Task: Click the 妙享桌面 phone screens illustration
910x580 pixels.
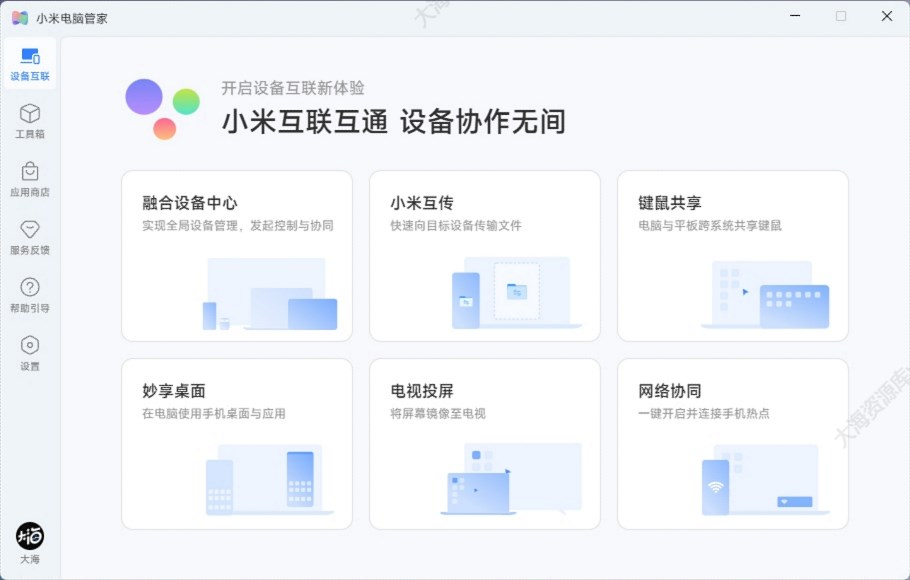Action: tap(270, 480)
